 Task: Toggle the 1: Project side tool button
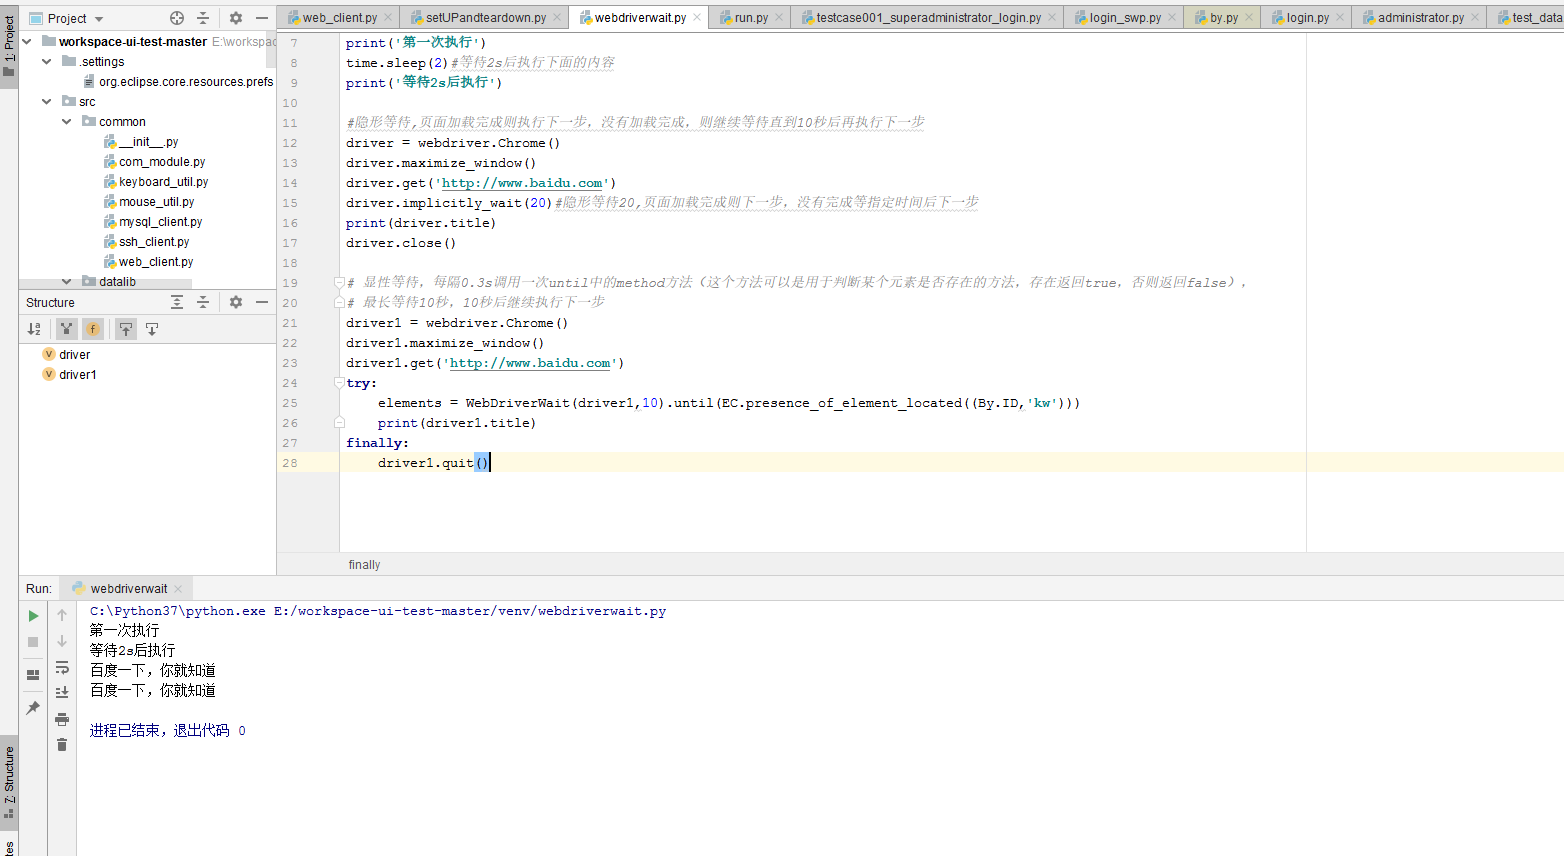click(9, 46)
